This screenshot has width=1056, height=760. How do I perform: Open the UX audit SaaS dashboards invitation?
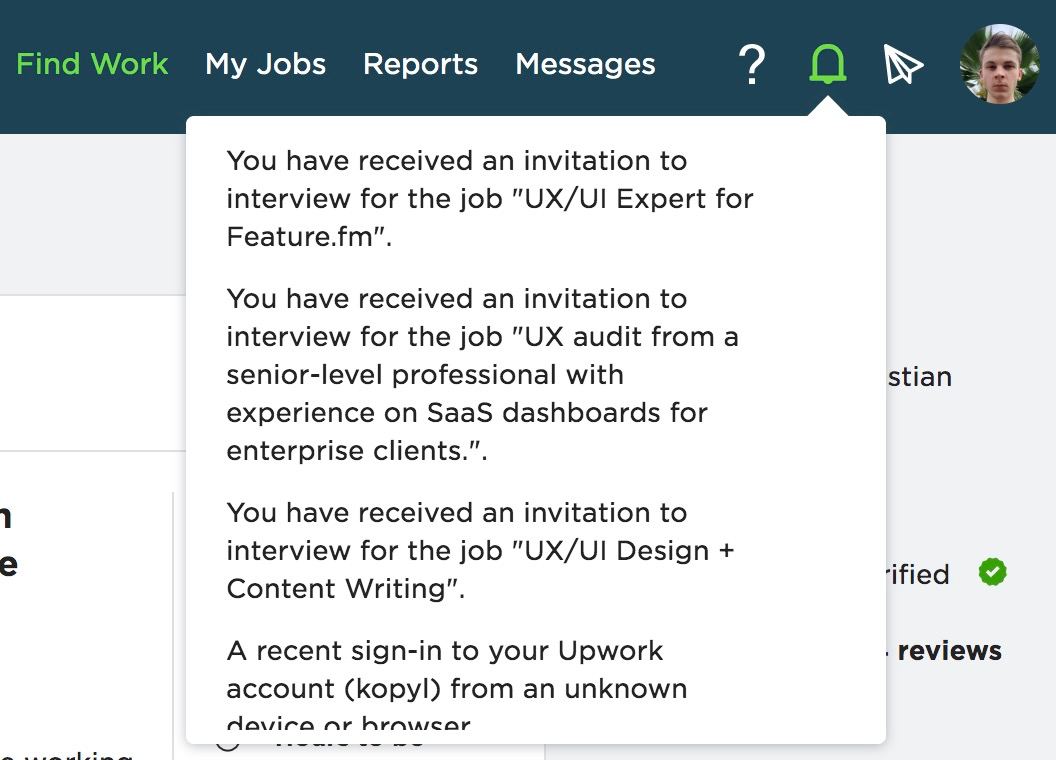pos(482,374)
